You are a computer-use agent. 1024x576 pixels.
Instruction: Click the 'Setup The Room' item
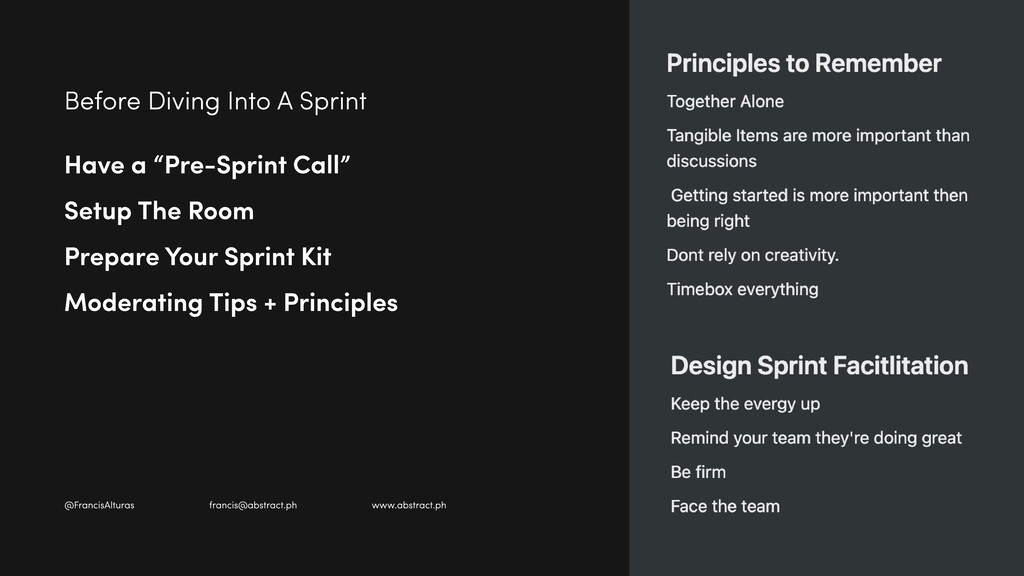point(159,211)
